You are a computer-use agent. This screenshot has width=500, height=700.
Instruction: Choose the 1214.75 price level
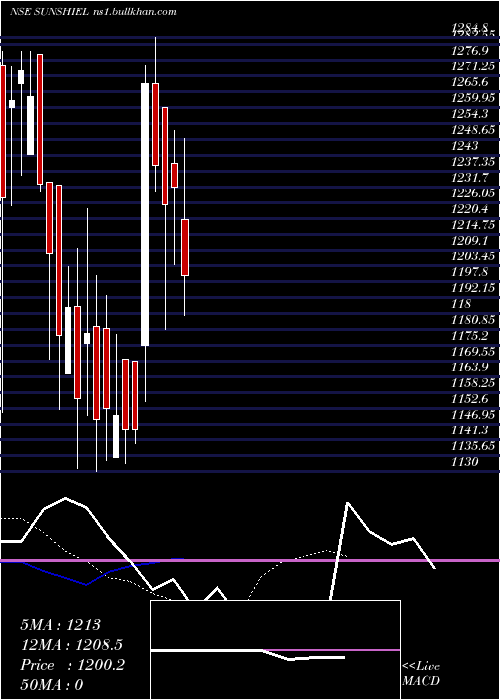click(x=473, y=224)
